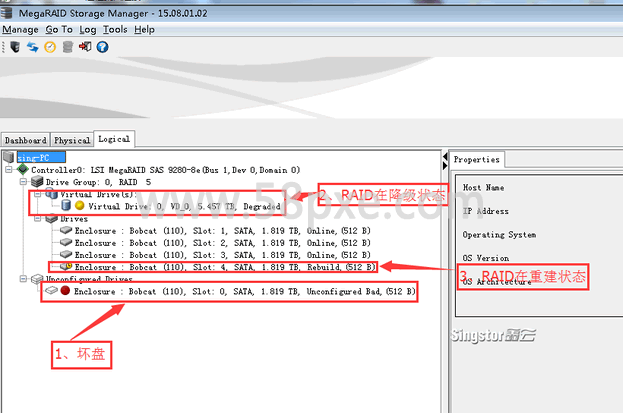This screenshot has height=413, width=623.
Task: Click the IP Address property label
Action: click(x=486, y=211)
